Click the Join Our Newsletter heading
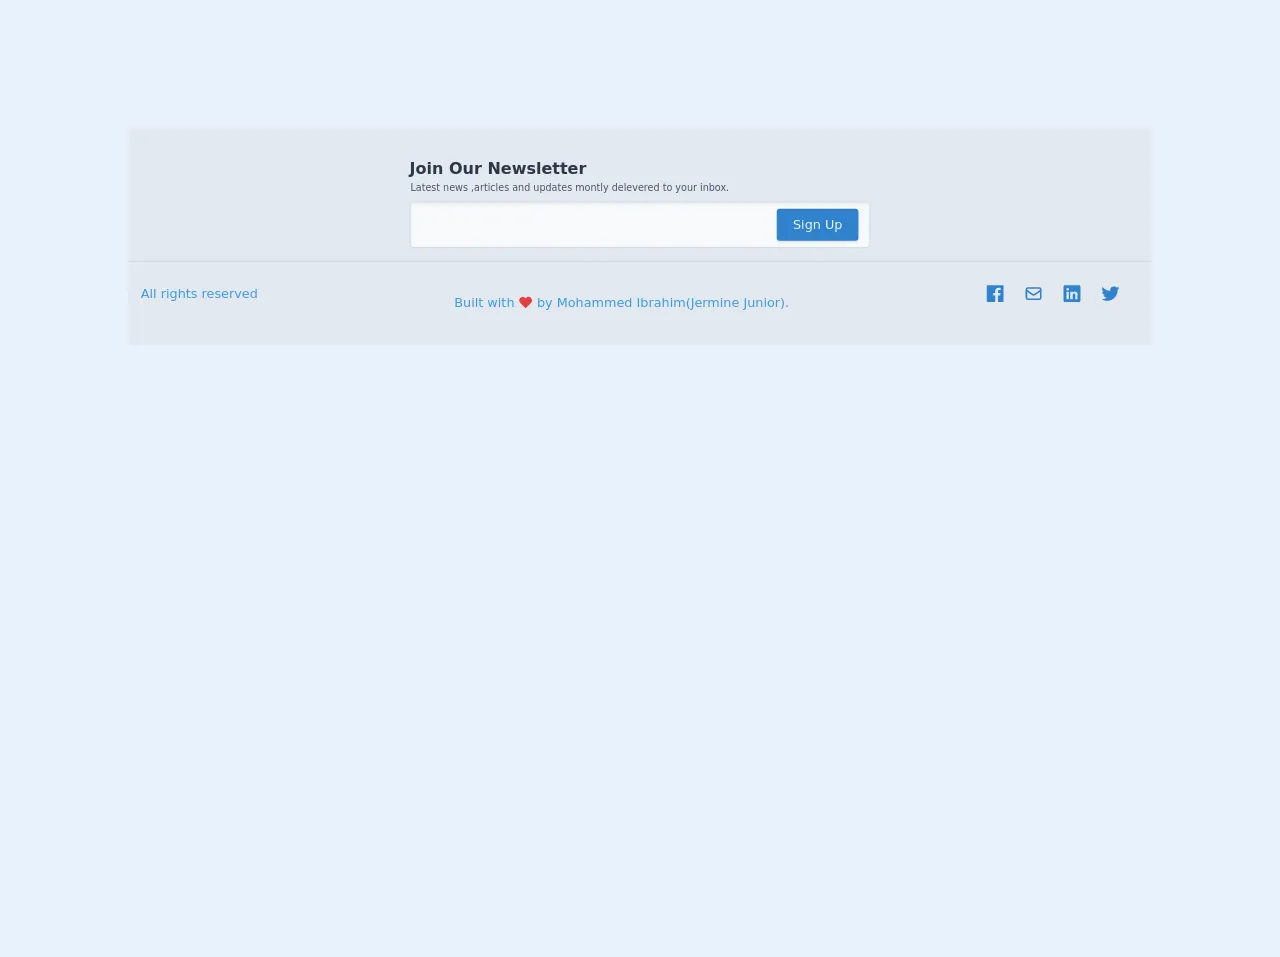 [497, 168]
